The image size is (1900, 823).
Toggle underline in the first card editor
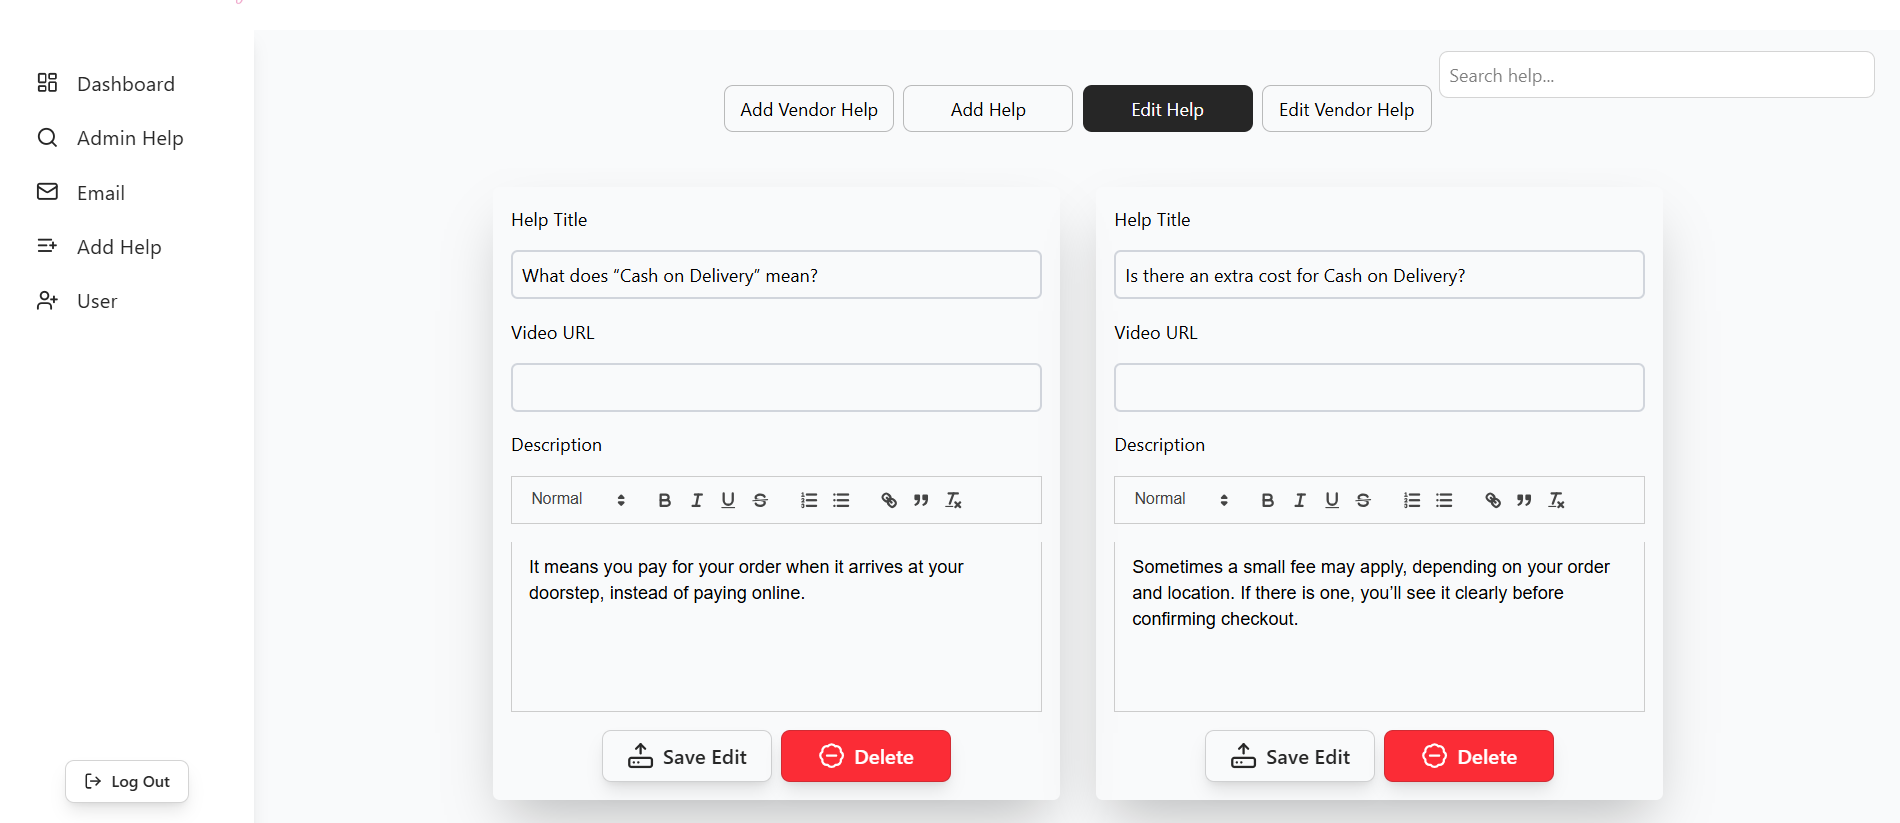pos(728,500)
